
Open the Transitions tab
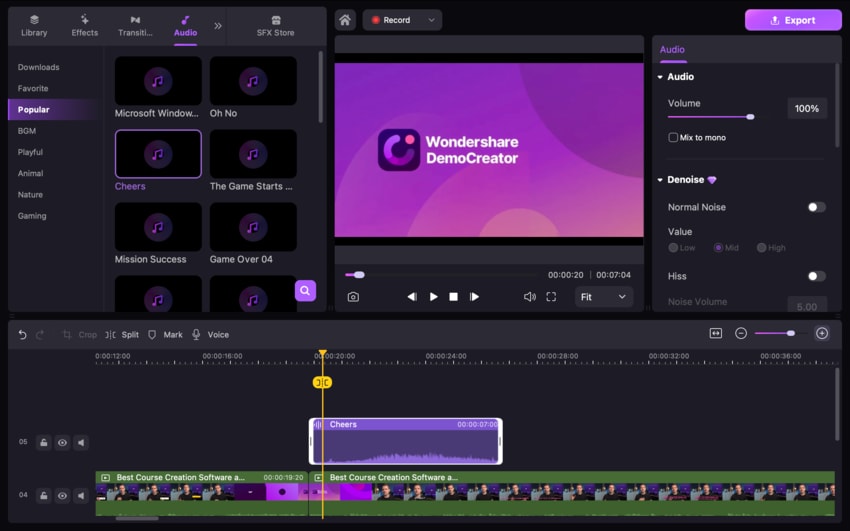(135, 25)
